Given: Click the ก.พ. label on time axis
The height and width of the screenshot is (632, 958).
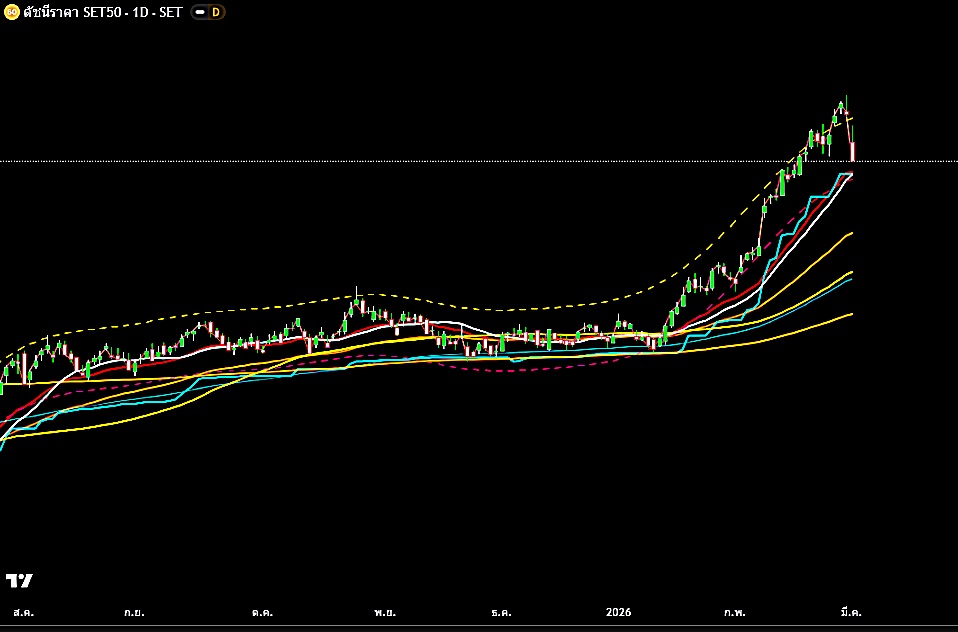Looking at the screenshot, I should (x=735, y=612).
